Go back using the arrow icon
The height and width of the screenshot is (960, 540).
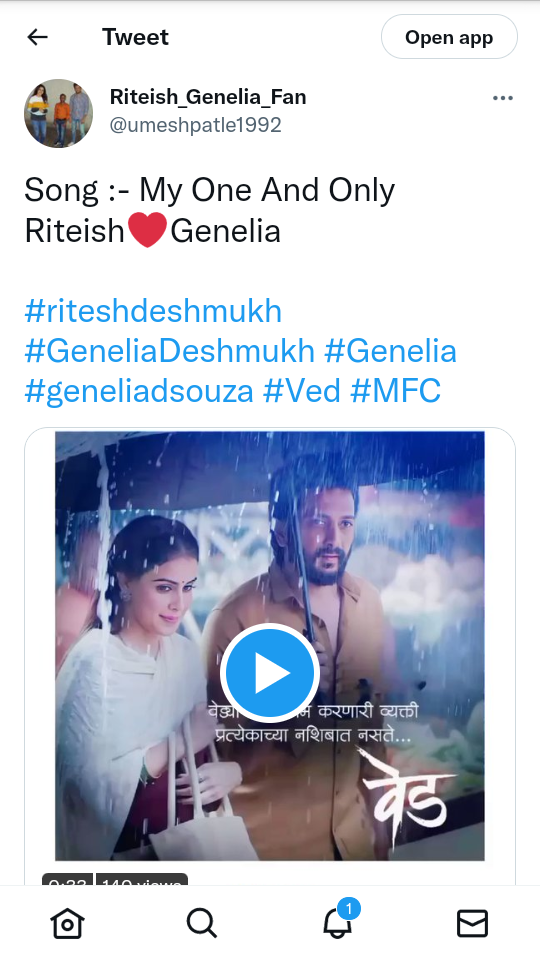tap(37, 37)
